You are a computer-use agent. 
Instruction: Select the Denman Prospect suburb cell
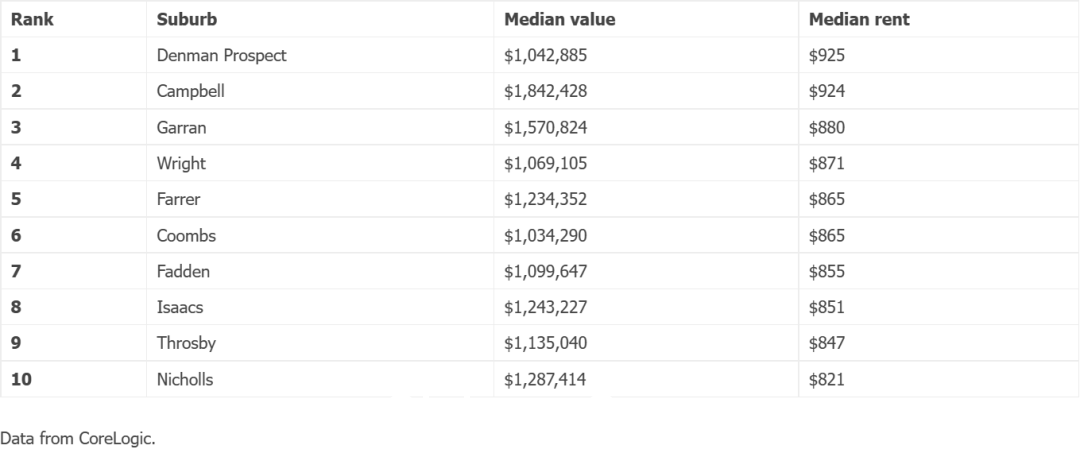[x=320, y=55]
